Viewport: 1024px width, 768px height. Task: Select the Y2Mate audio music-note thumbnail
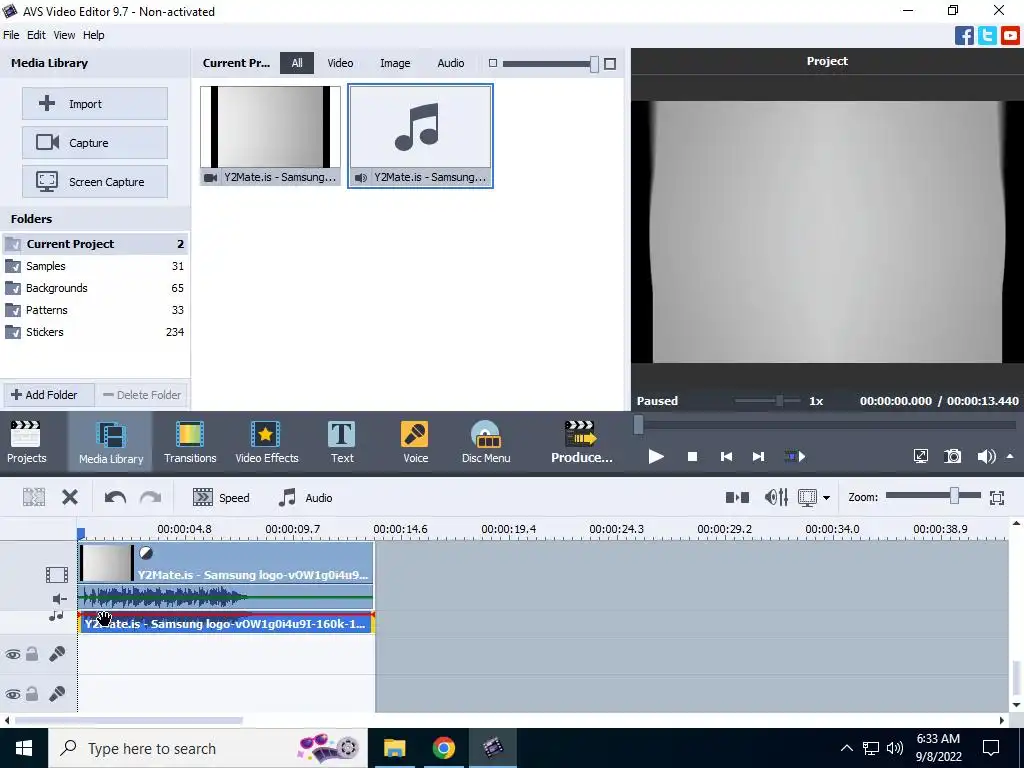point(421,136)
